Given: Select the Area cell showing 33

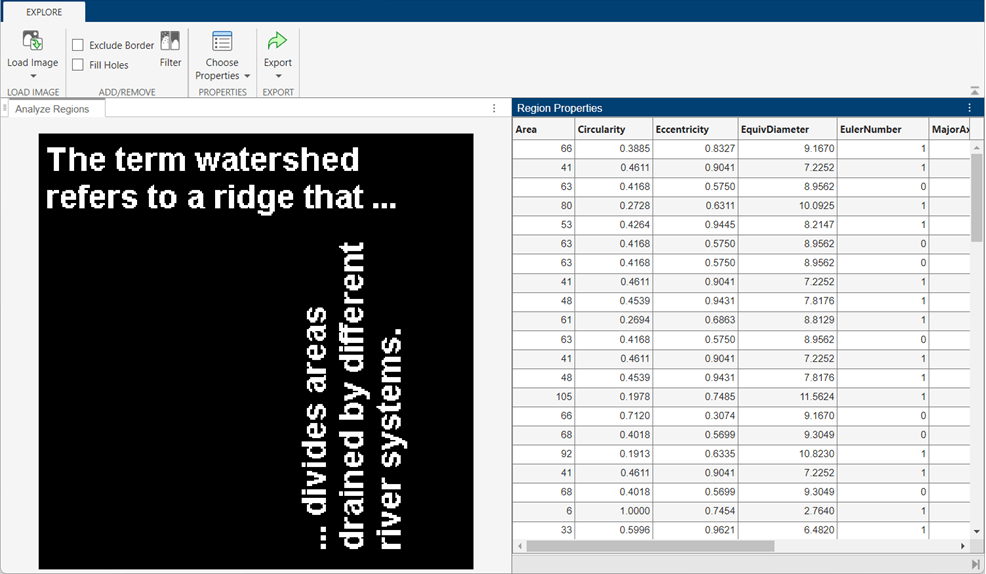Looking at the screenshot, I should (543, 530).
